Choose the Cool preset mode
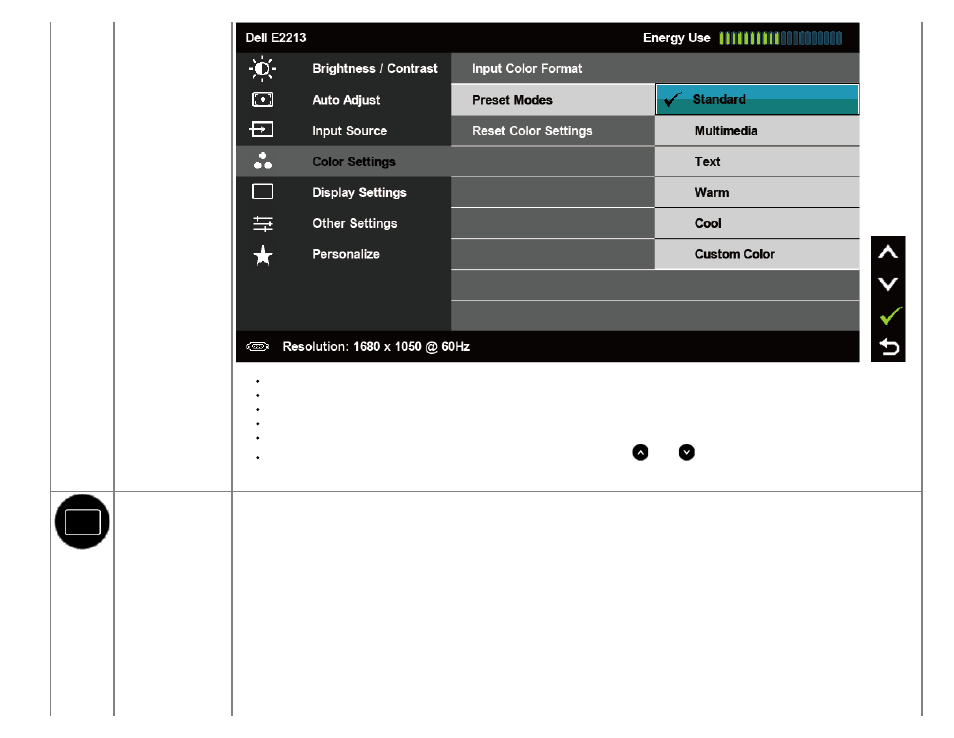 tap(757, 223)
